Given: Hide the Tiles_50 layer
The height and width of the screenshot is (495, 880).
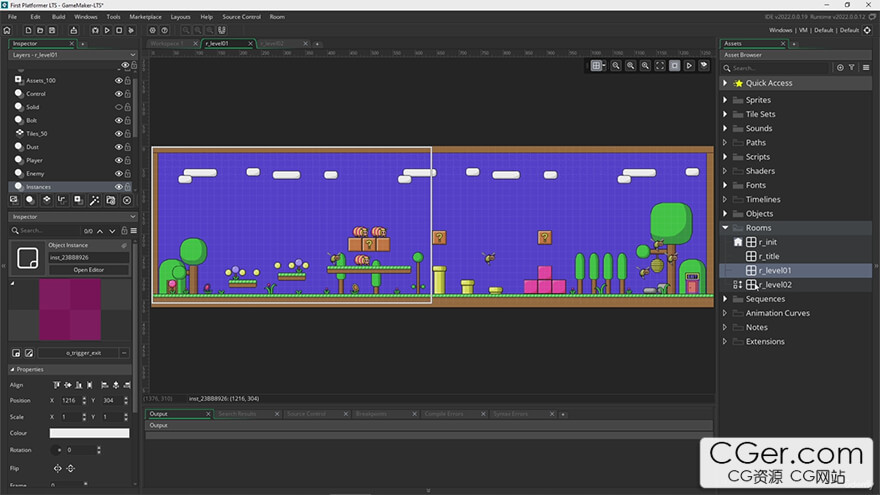Looking at the screenshot, I should (x=118, y=134).
